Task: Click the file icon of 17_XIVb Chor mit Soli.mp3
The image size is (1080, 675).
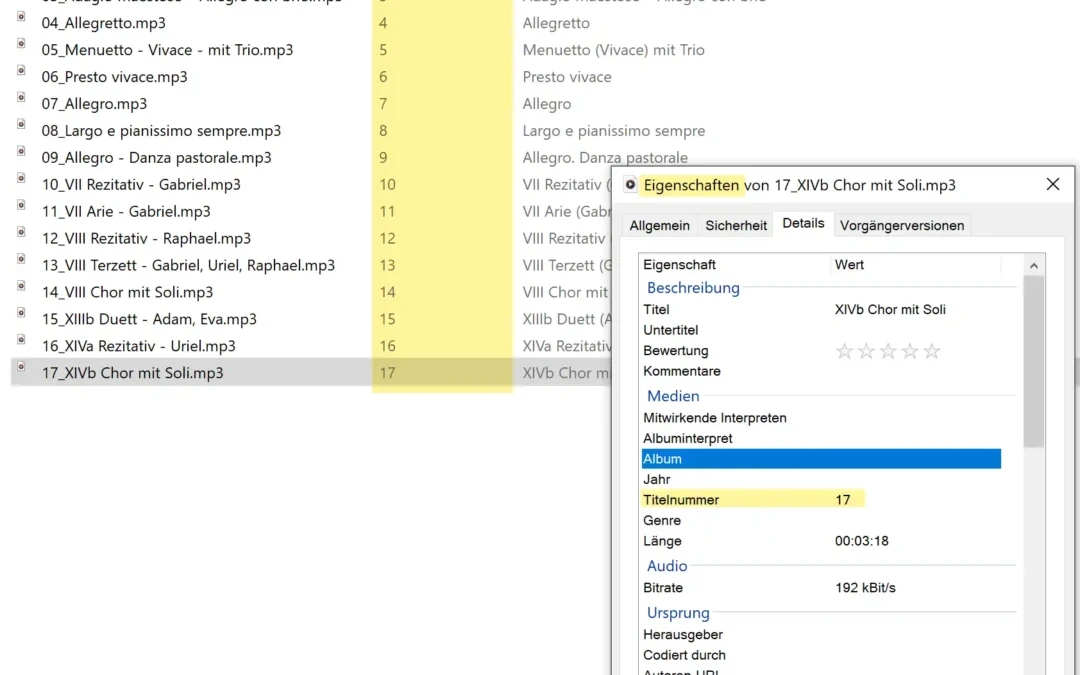Action: [20, 369]
